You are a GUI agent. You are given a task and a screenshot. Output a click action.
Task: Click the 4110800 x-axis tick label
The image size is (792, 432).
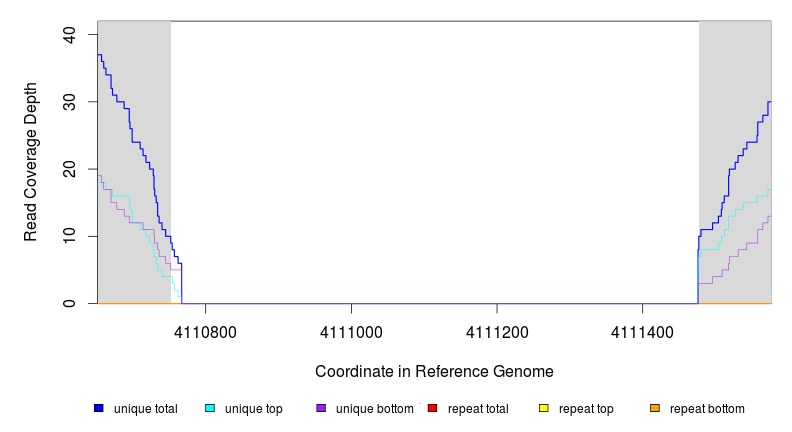point(205,331)
